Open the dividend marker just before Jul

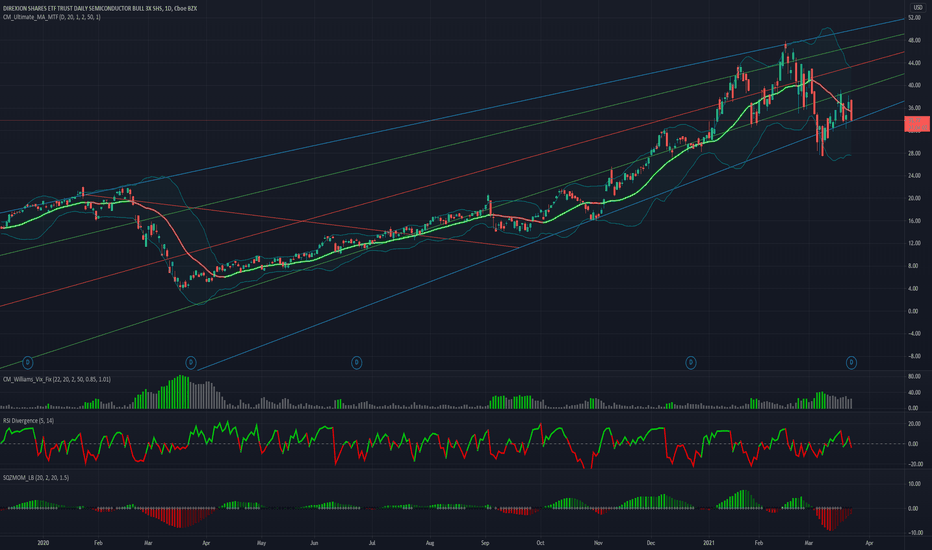pos(357,362)
